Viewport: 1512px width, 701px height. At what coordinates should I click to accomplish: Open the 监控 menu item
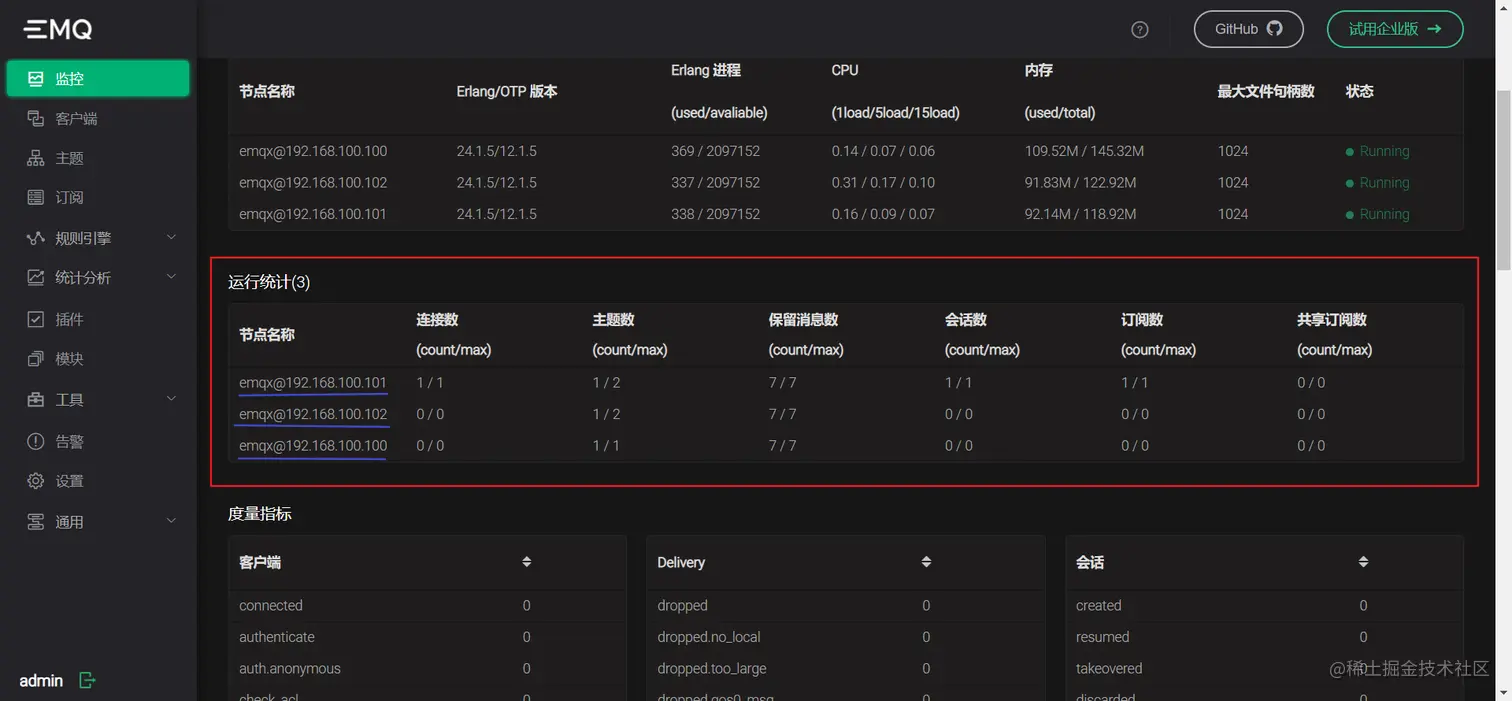98,79
